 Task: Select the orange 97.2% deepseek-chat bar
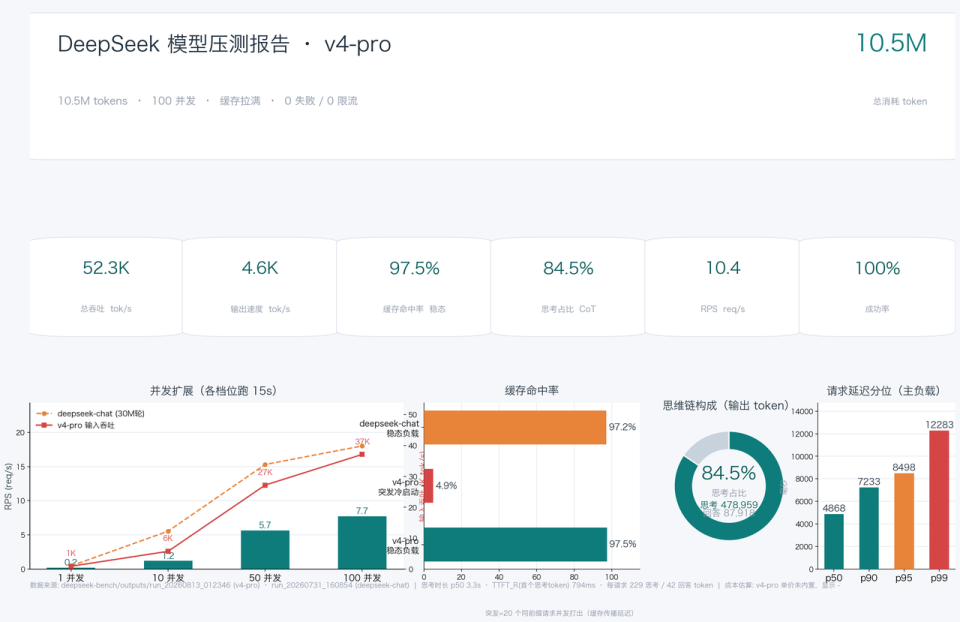(x=515, y=427)
